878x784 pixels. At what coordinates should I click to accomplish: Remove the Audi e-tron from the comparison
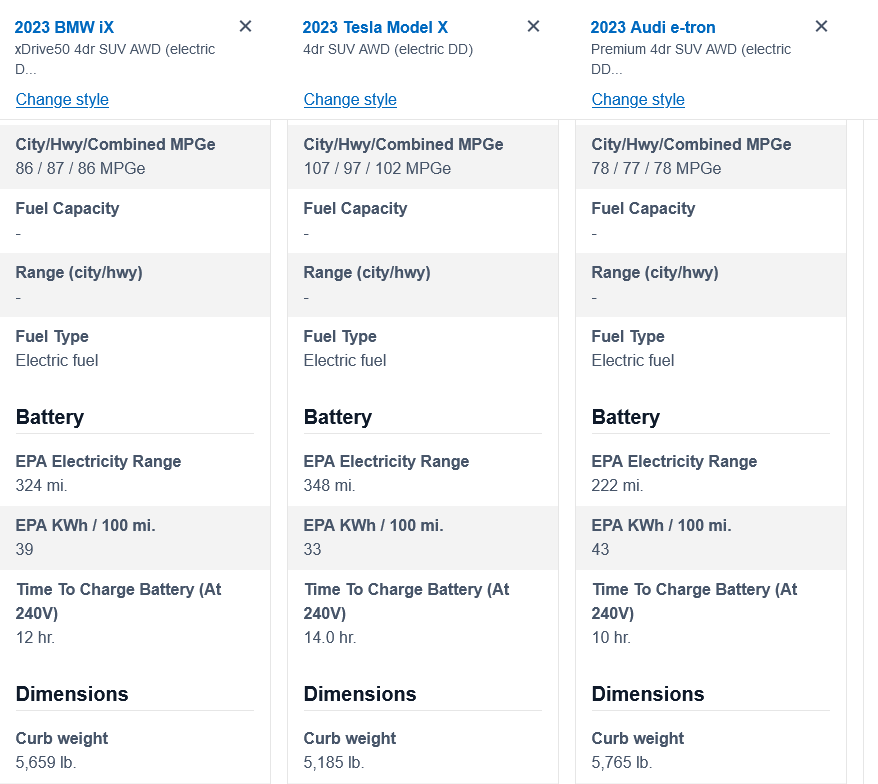821,26
